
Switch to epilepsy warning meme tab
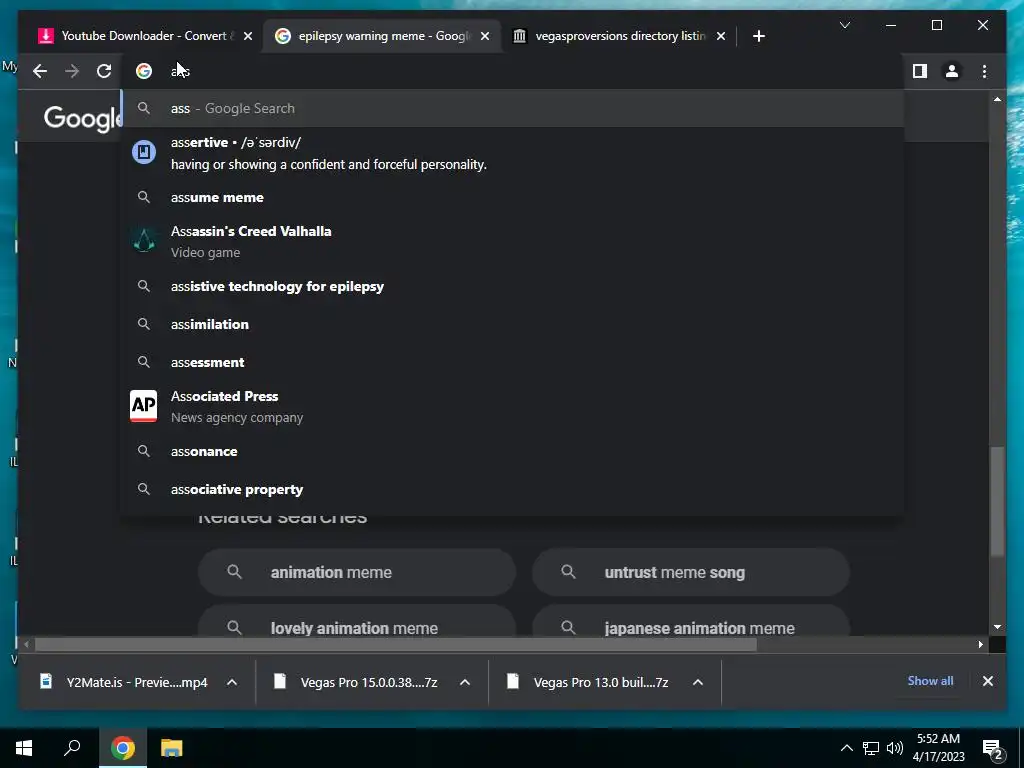coord(382,36)
